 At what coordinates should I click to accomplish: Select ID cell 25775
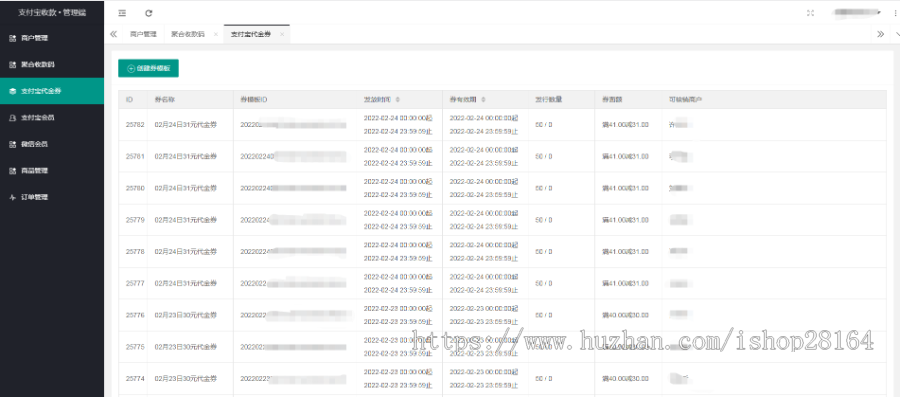[x=134, y=347]
